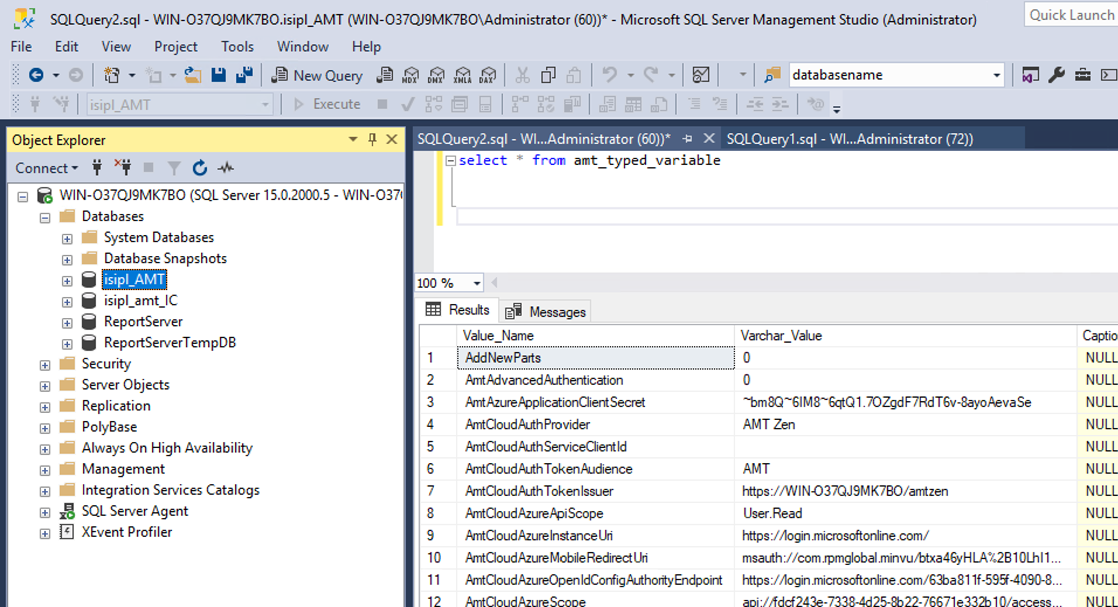Viewport: 1118px width, 607px height.
Task: Click the Navigate Backward arrow icon
Action: pos(36,75)
